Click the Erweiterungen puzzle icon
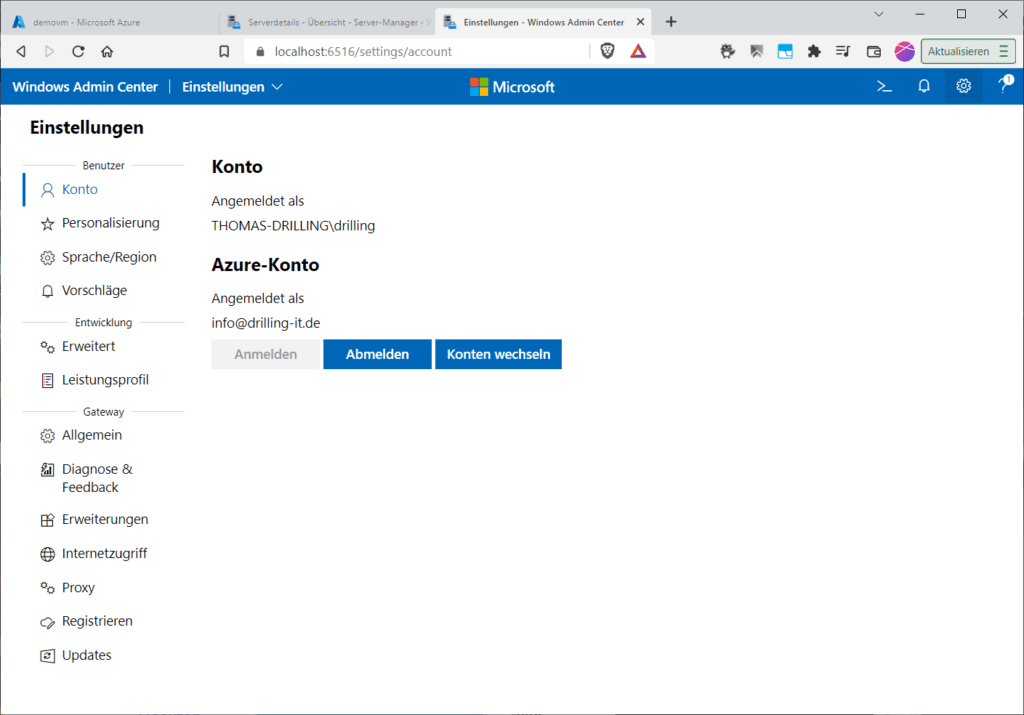Viewport: 1024px width, 715px height. [x=47, y=520]
